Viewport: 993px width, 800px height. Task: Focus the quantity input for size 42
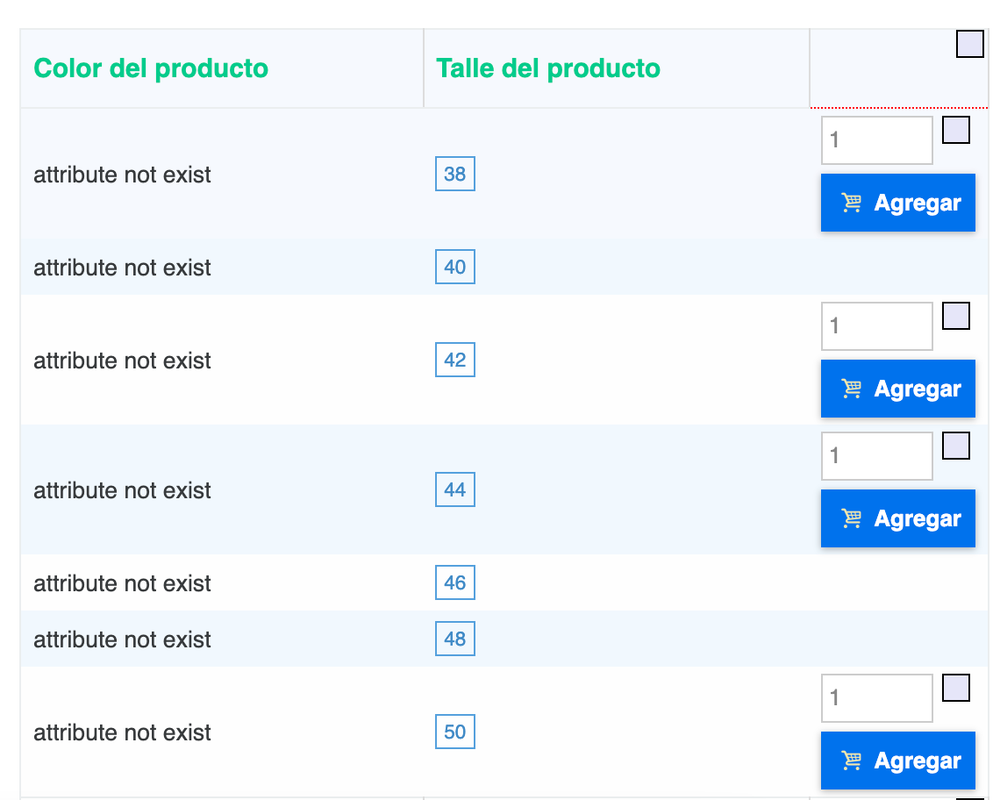tap(876, 327)
